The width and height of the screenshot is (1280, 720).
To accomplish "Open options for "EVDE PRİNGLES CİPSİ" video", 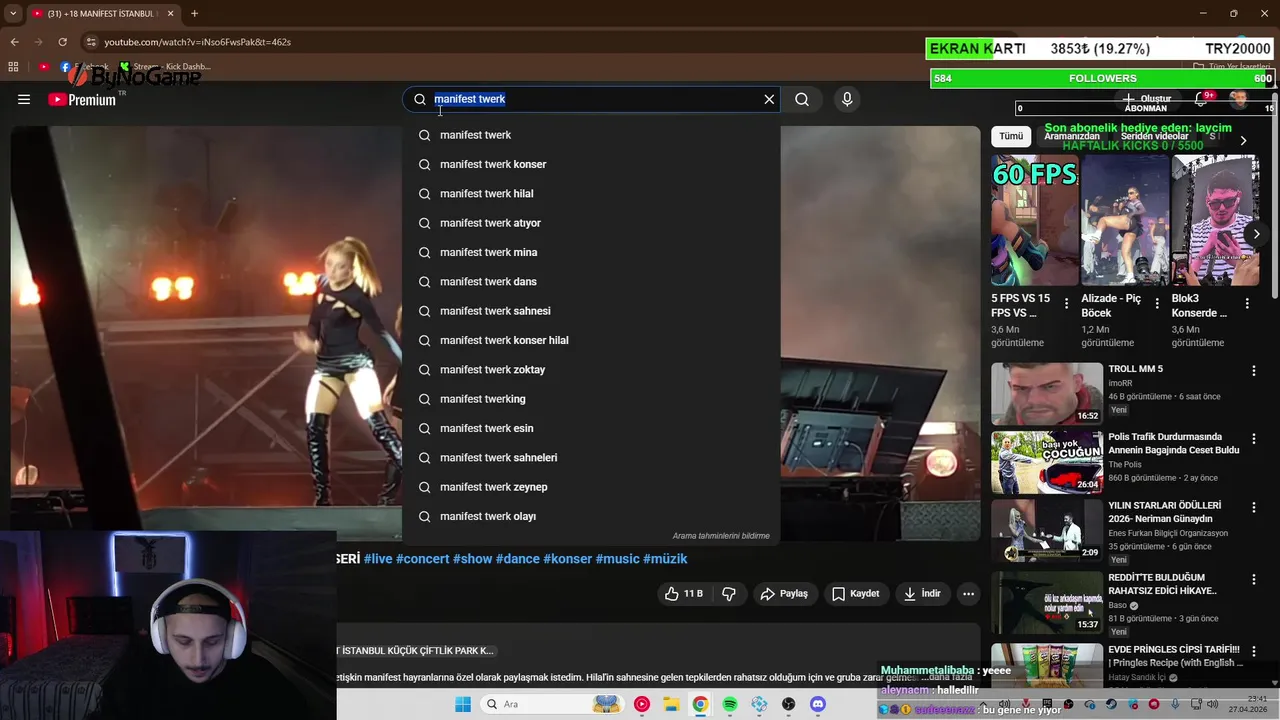I will pos(1253,651).
